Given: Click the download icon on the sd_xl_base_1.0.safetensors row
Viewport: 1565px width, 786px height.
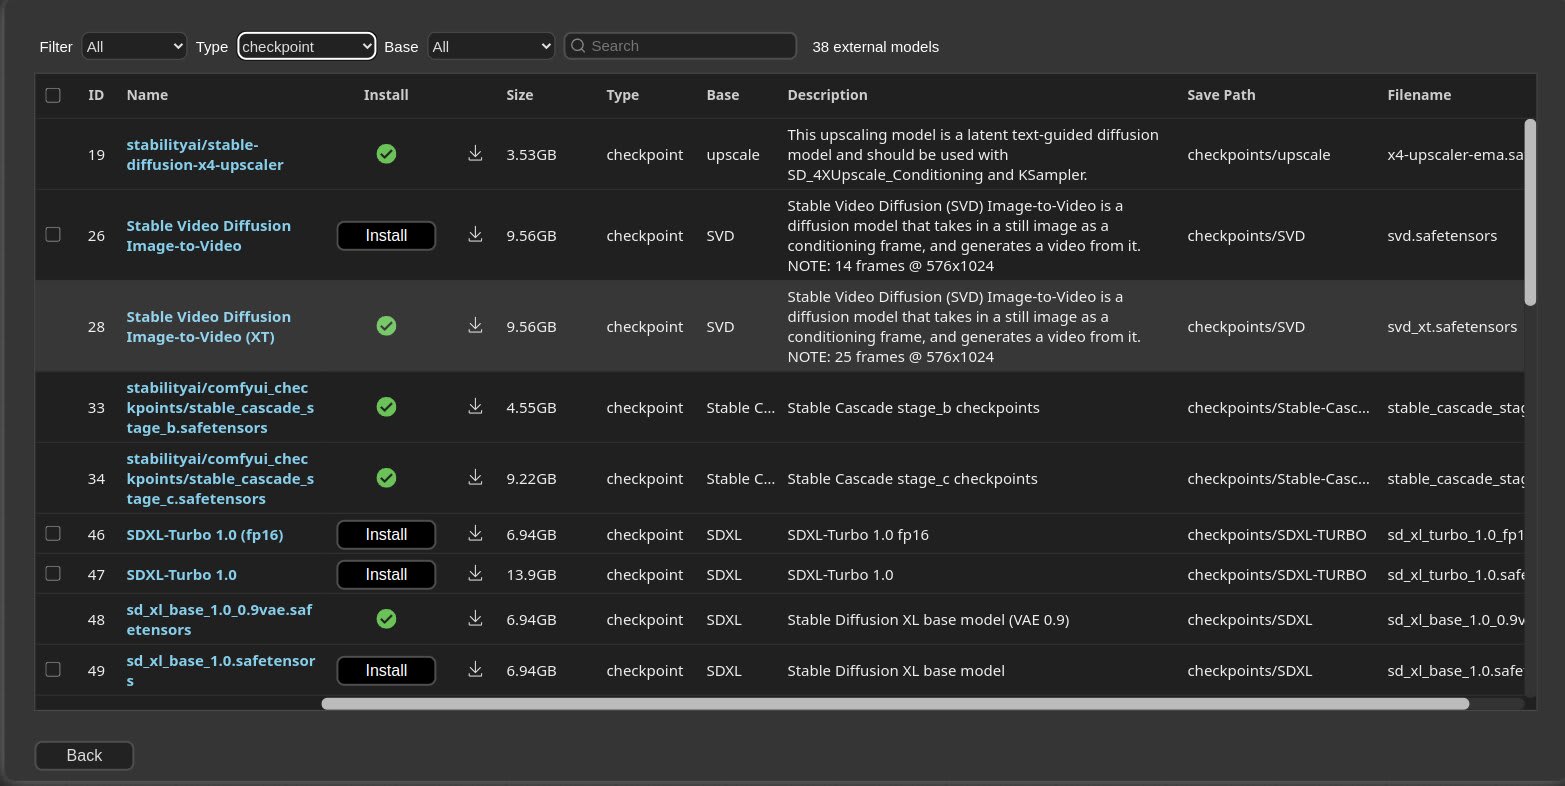Looking at the screenshot, I should click(x=475, y=670).
